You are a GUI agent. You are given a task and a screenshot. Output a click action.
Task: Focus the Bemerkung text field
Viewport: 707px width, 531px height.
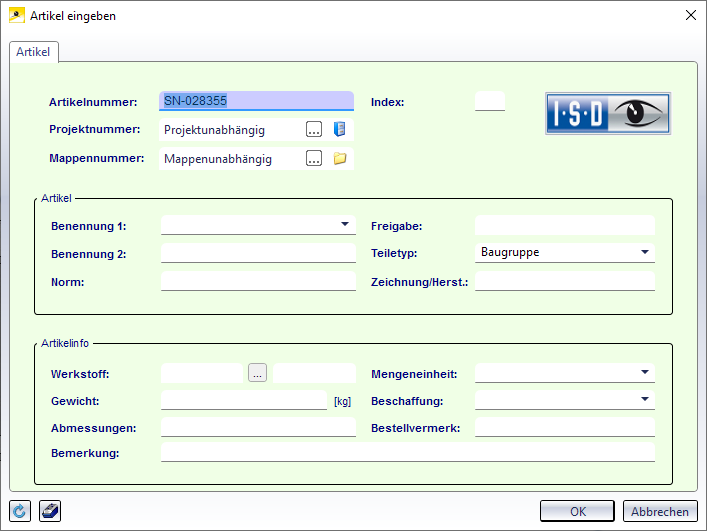tap(407, 453)
